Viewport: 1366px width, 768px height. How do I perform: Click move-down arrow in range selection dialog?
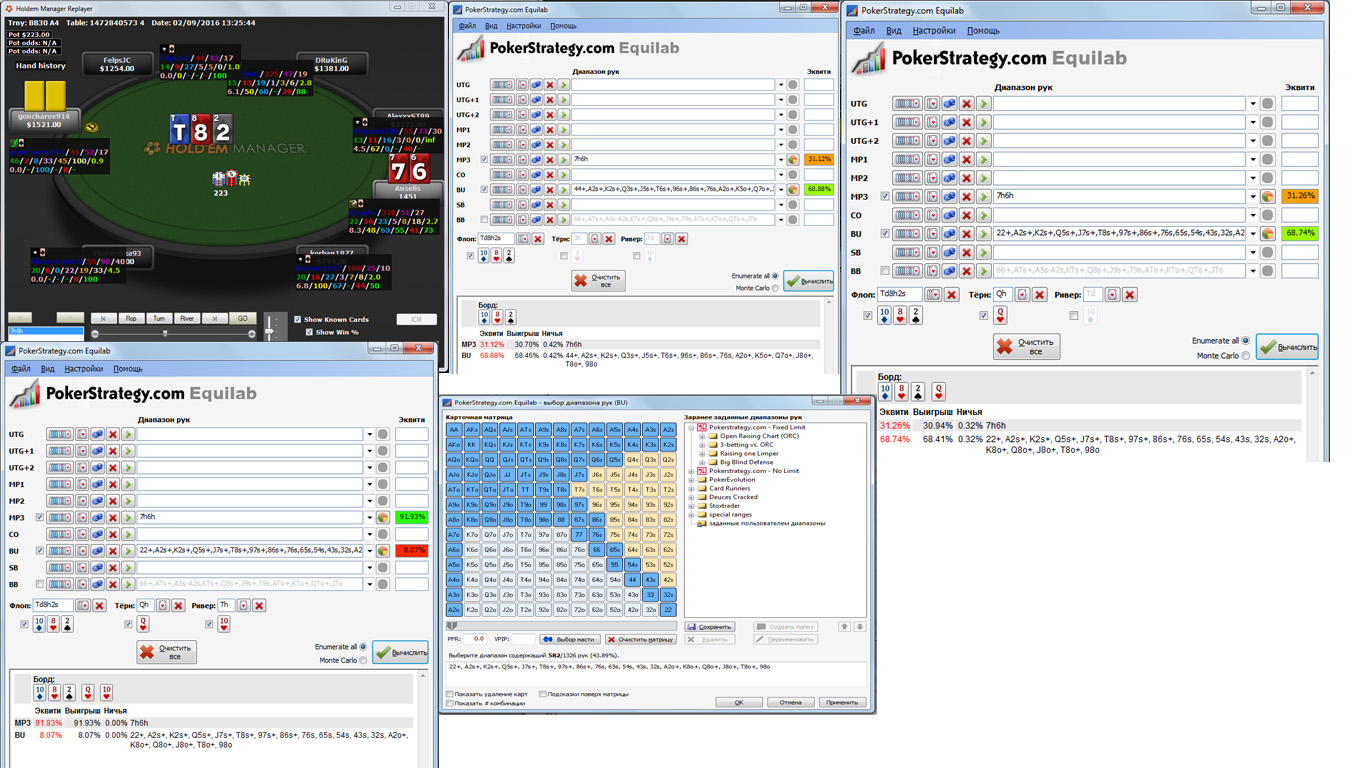[859, 627]
